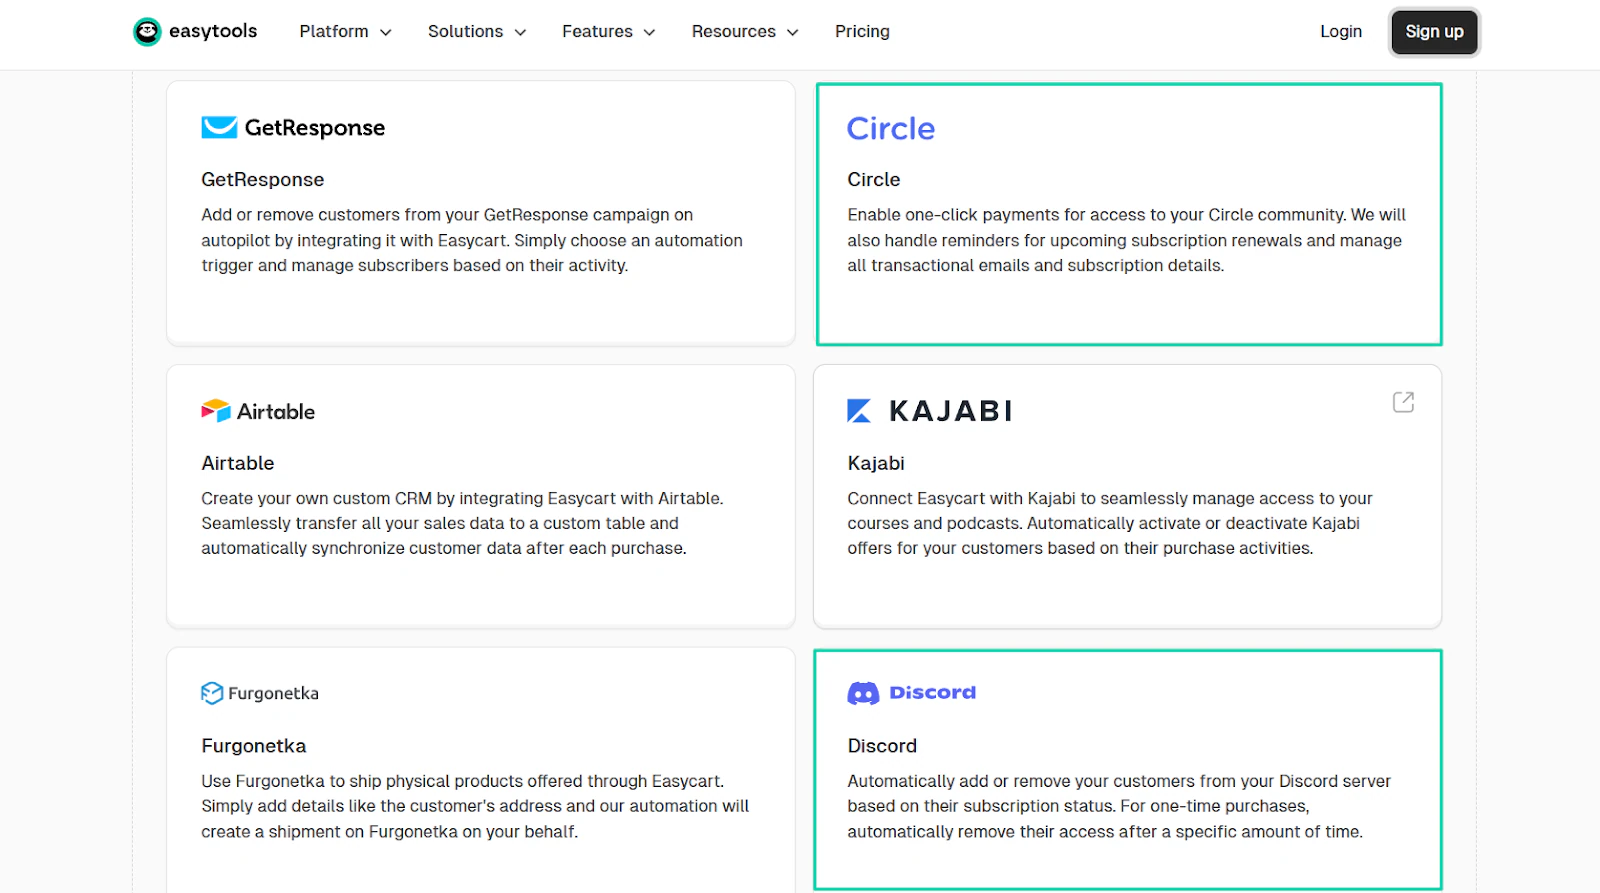Screen dimensions: 1600x893
Task: Click the Login link
Action: tap(1340, 32)
